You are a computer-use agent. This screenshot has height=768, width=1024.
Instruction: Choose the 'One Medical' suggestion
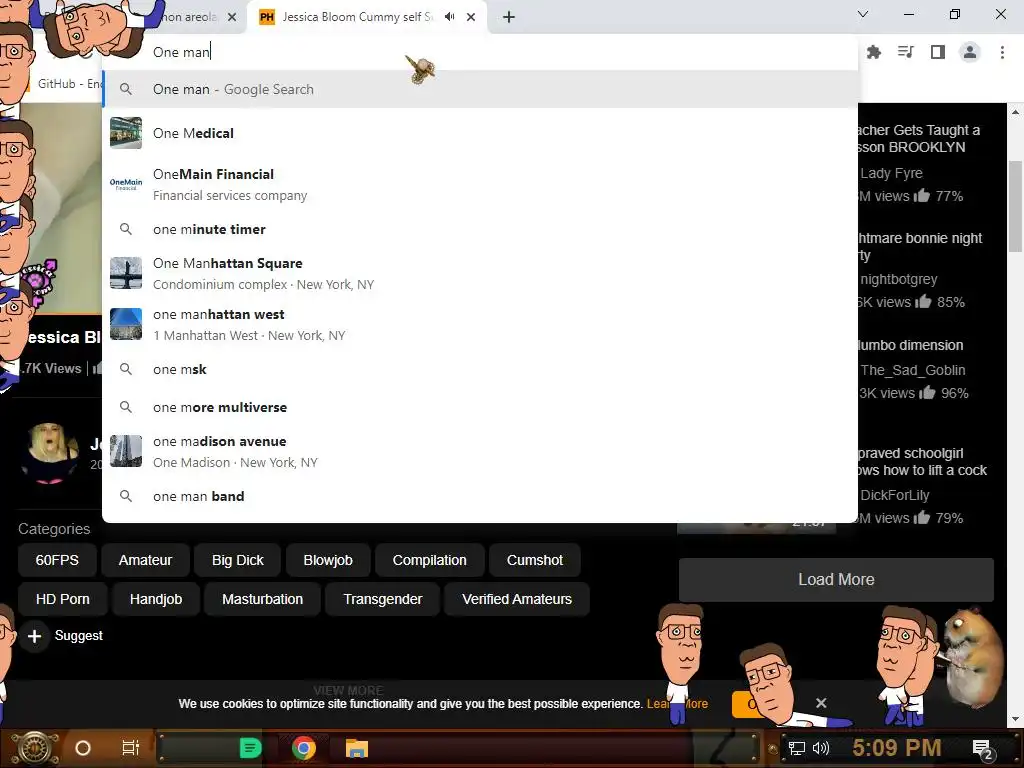[x=480, y=133]
